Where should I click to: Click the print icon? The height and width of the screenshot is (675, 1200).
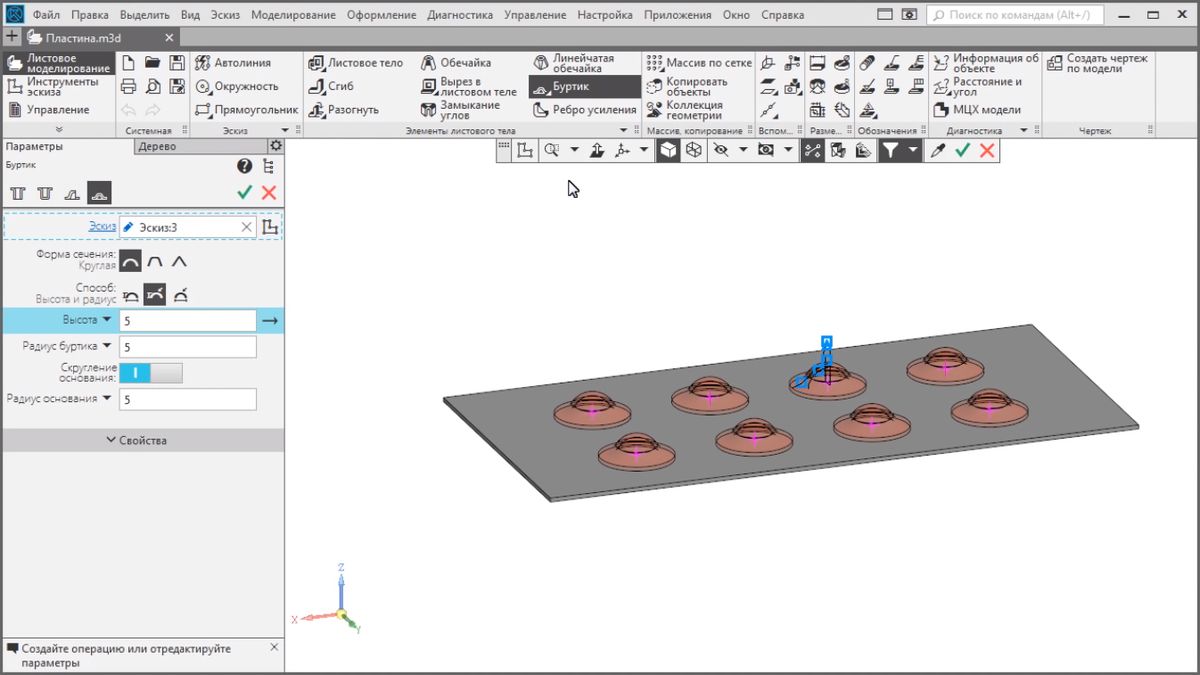point(128,86)
